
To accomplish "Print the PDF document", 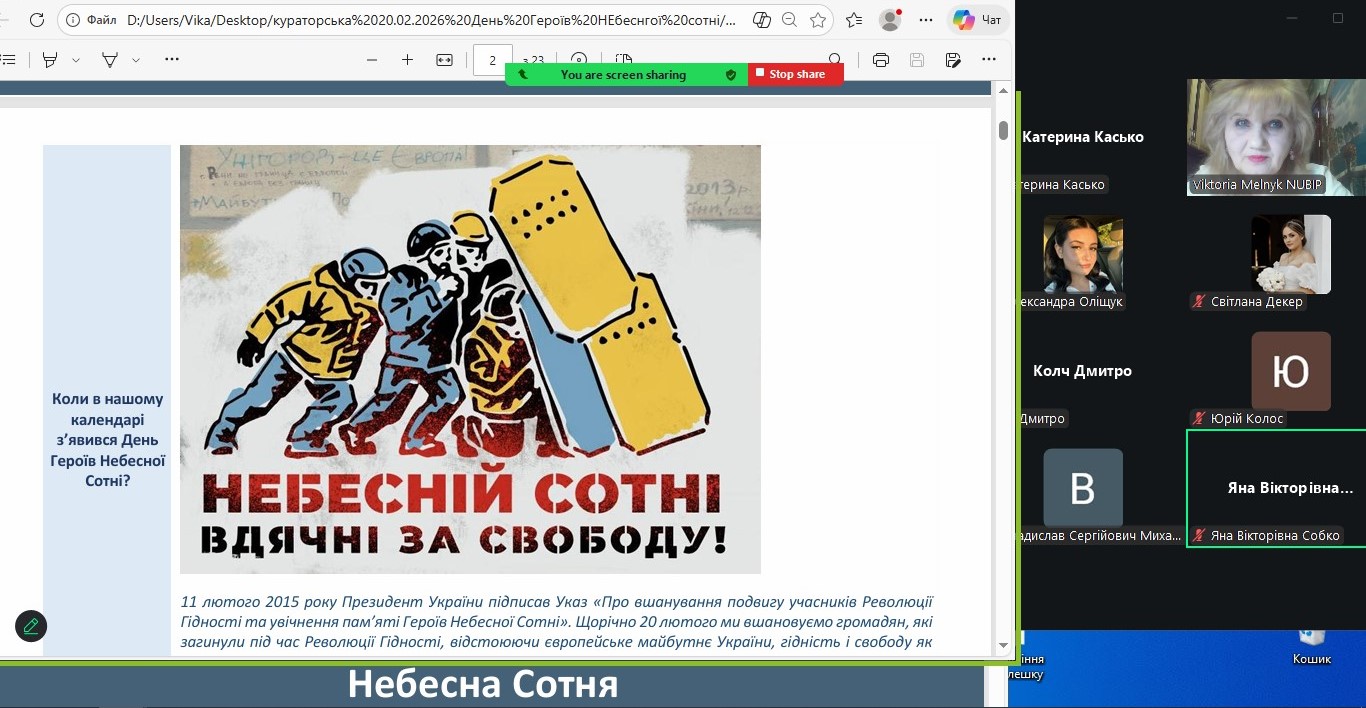I will pyautogui.click(x=881, y=60).
